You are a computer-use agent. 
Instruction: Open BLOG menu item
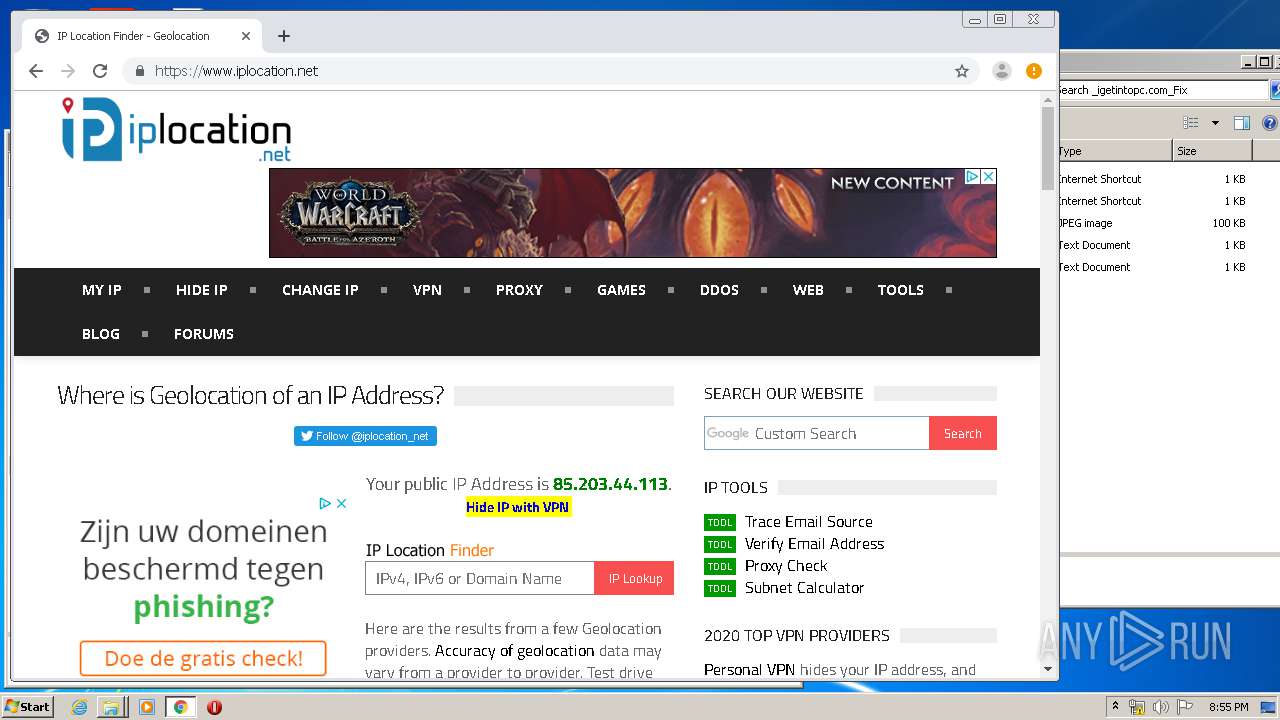(x=101, y=334)
